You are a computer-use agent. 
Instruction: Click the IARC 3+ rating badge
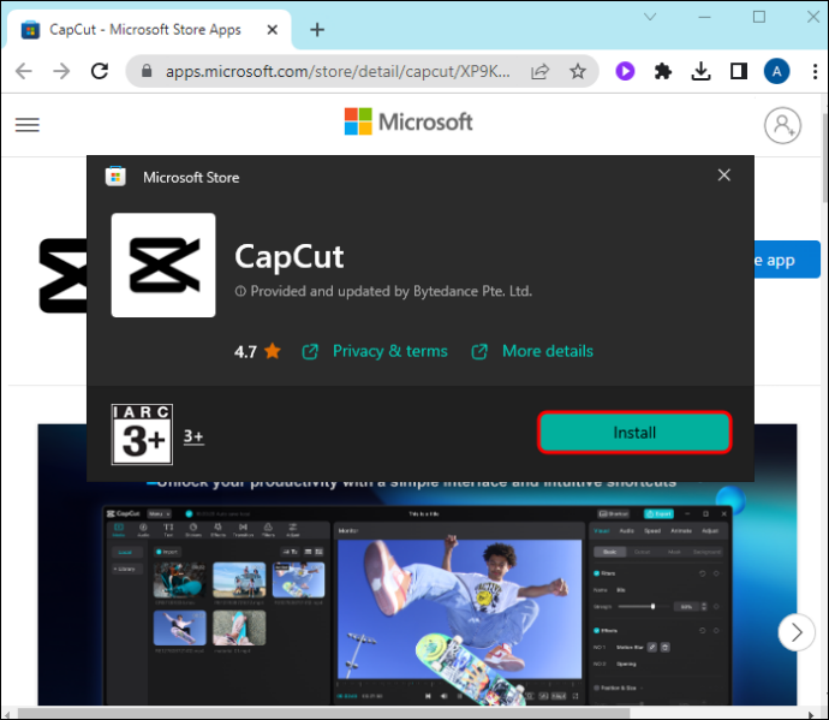tap(142, 434)
